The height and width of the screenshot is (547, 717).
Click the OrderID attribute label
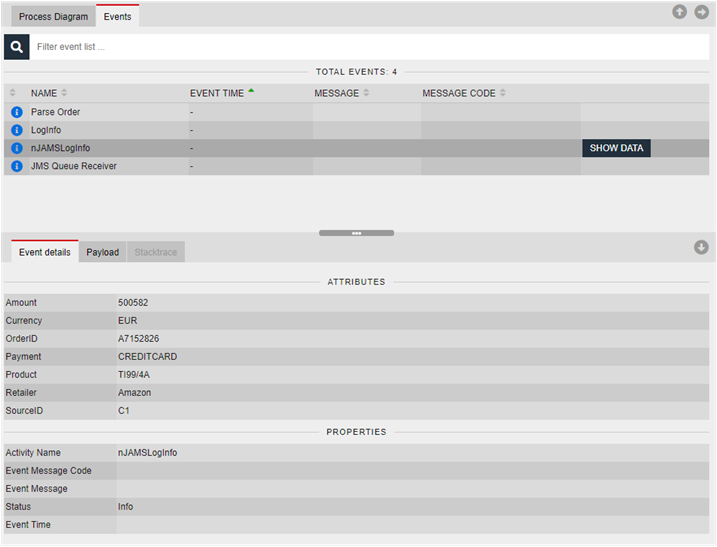[x=21, y=339]
